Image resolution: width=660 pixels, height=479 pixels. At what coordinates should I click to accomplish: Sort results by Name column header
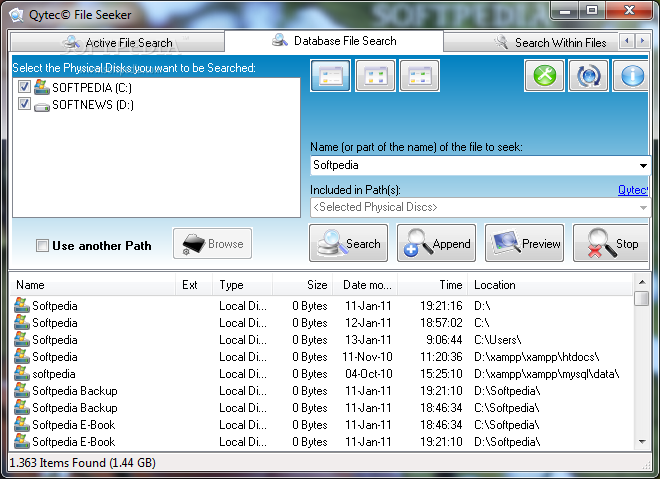click(x=93, y=285)
